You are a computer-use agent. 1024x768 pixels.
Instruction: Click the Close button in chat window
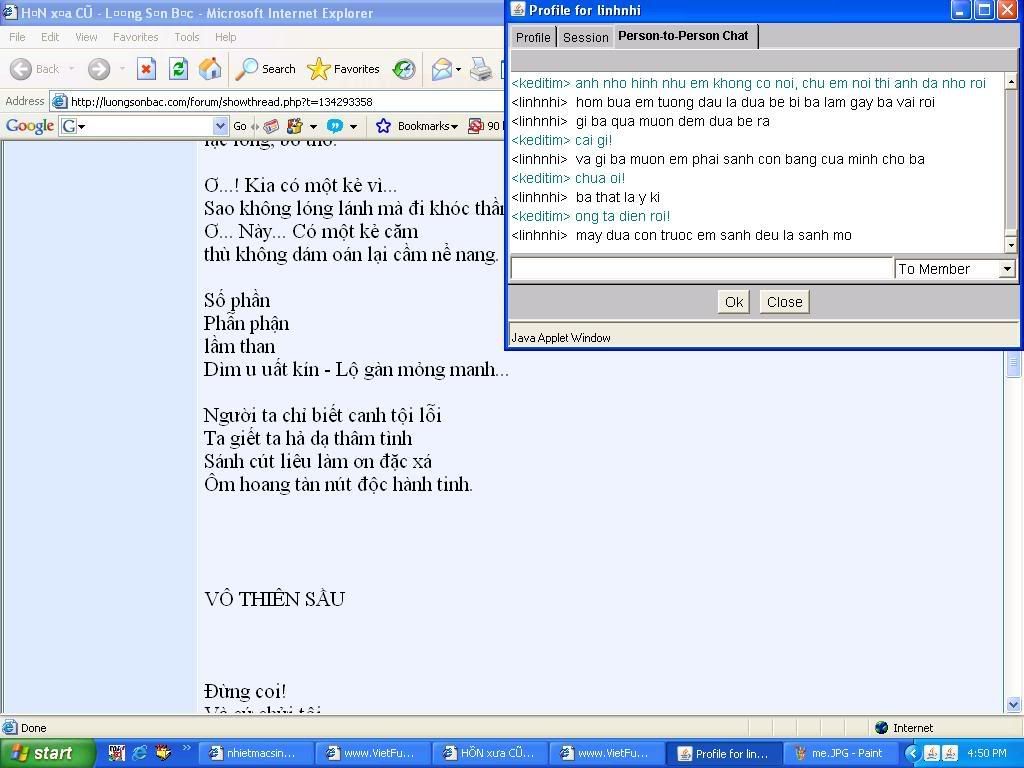(784, 302)
